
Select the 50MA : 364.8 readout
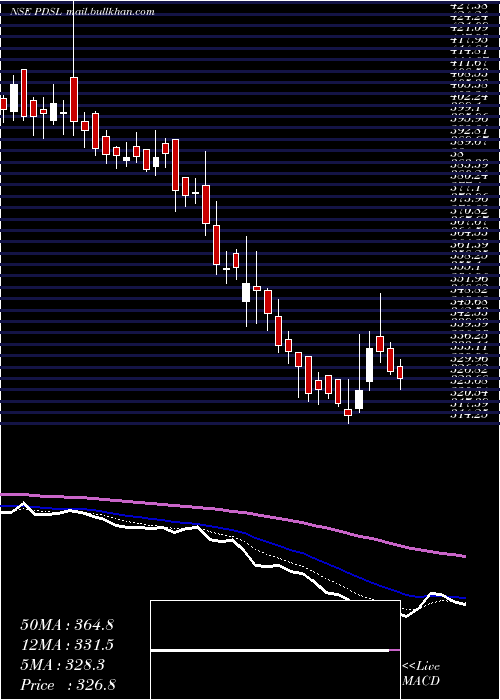tap(67, 625)
